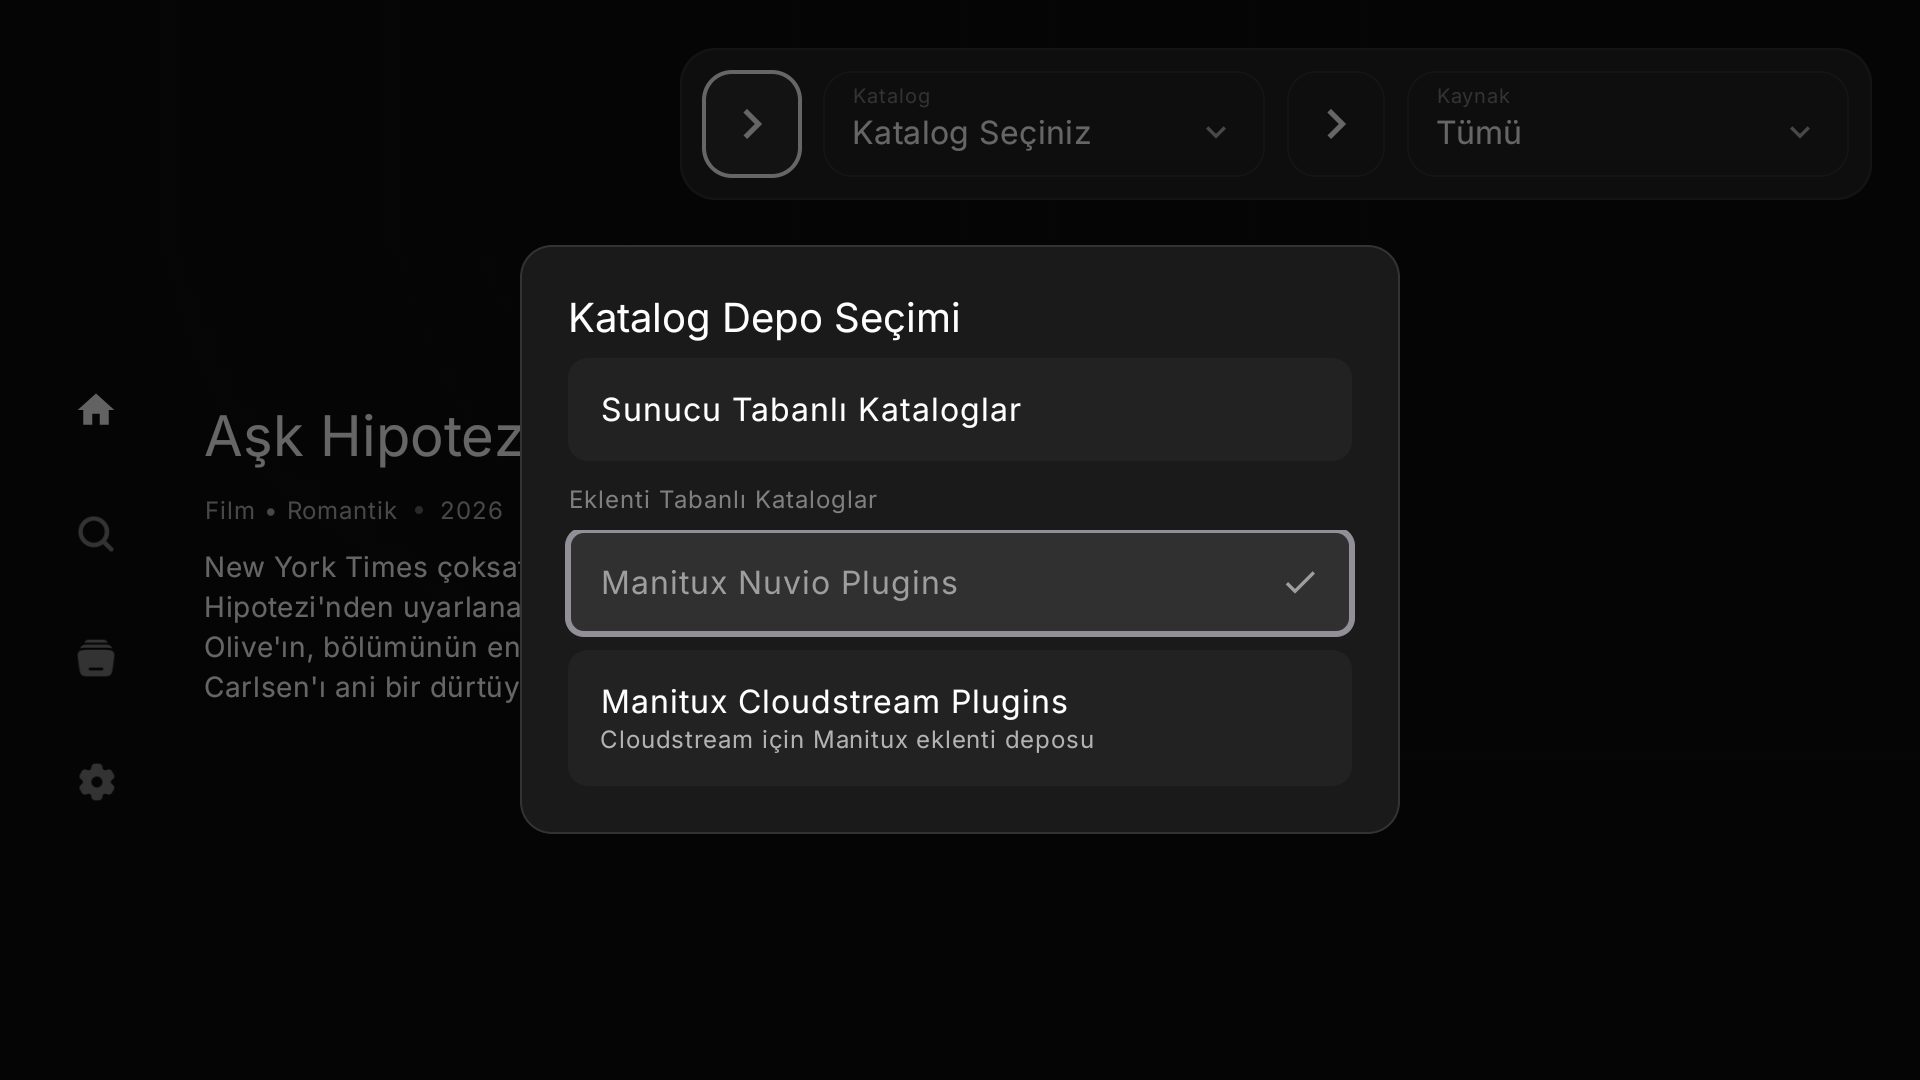
Task: Click the Romantik genre label
Action: [x=342, y=511]
